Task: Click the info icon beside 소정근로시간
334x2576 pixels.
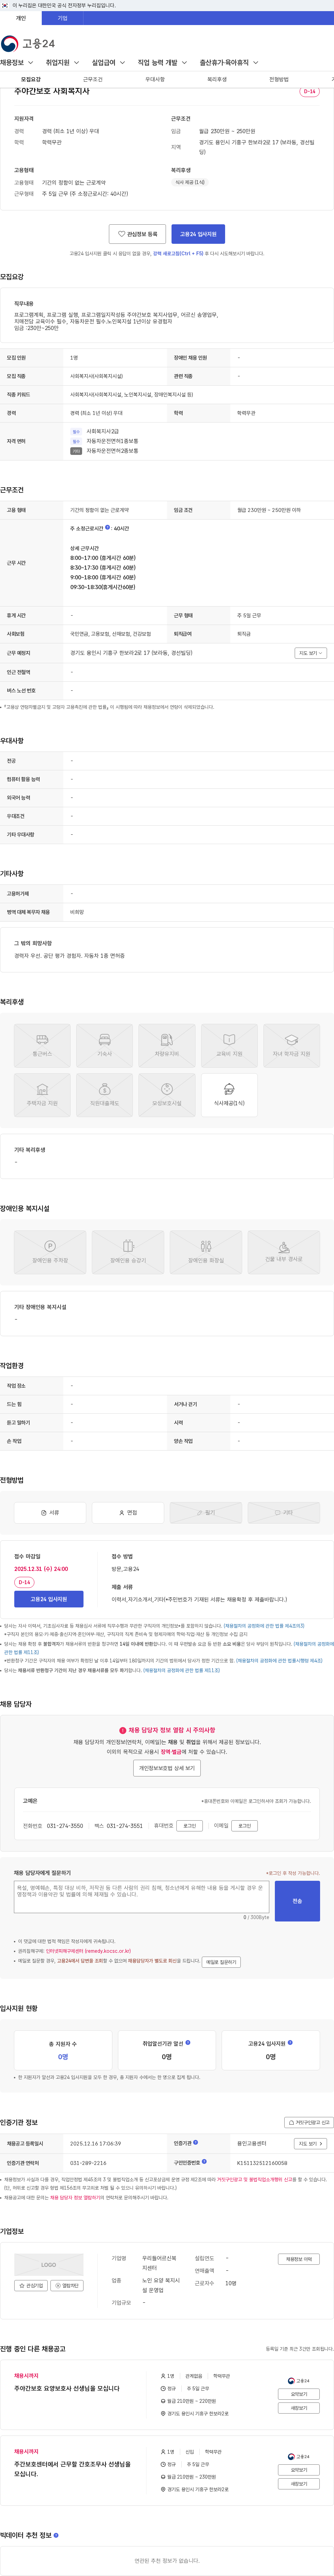Action: pyautogui.click(x=108, y=527)
